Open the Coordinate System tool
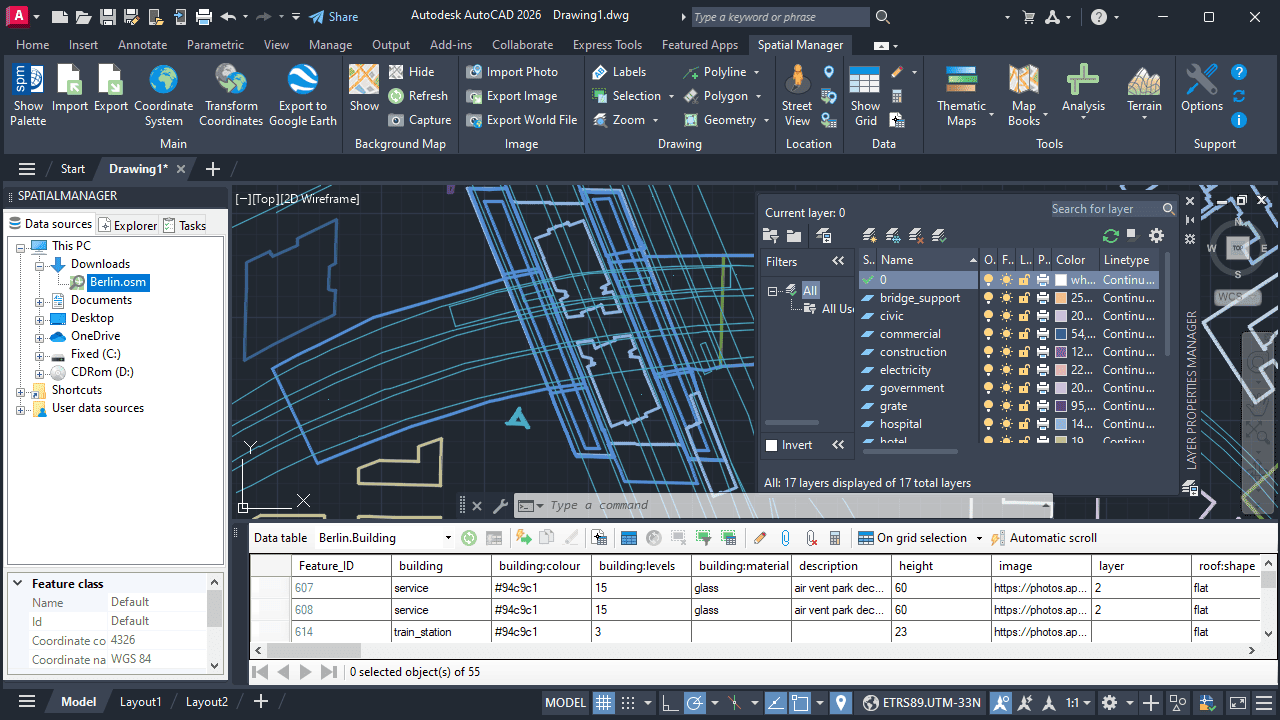1280x720 pixels. (x=163, y=95)
